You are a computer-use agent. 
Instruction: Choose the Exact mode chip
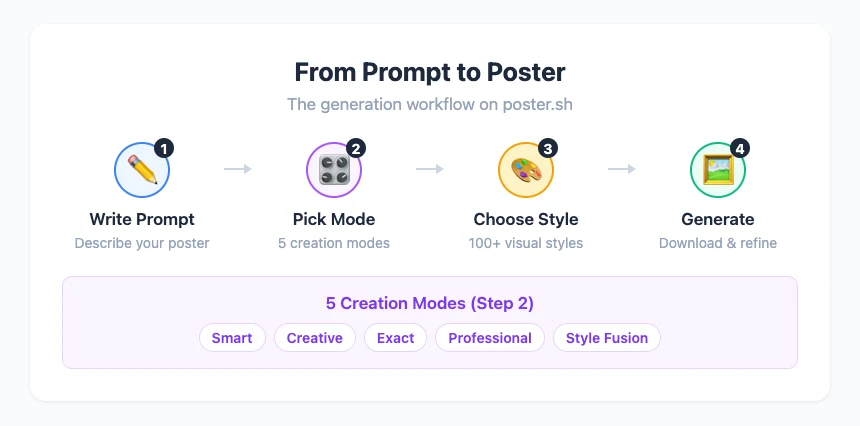395,338
